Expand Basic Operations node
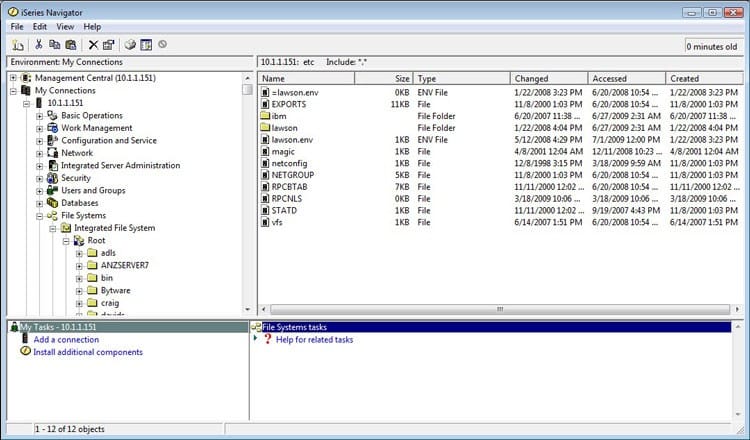This screenshot has height=440, width=750. pos(40,116)
